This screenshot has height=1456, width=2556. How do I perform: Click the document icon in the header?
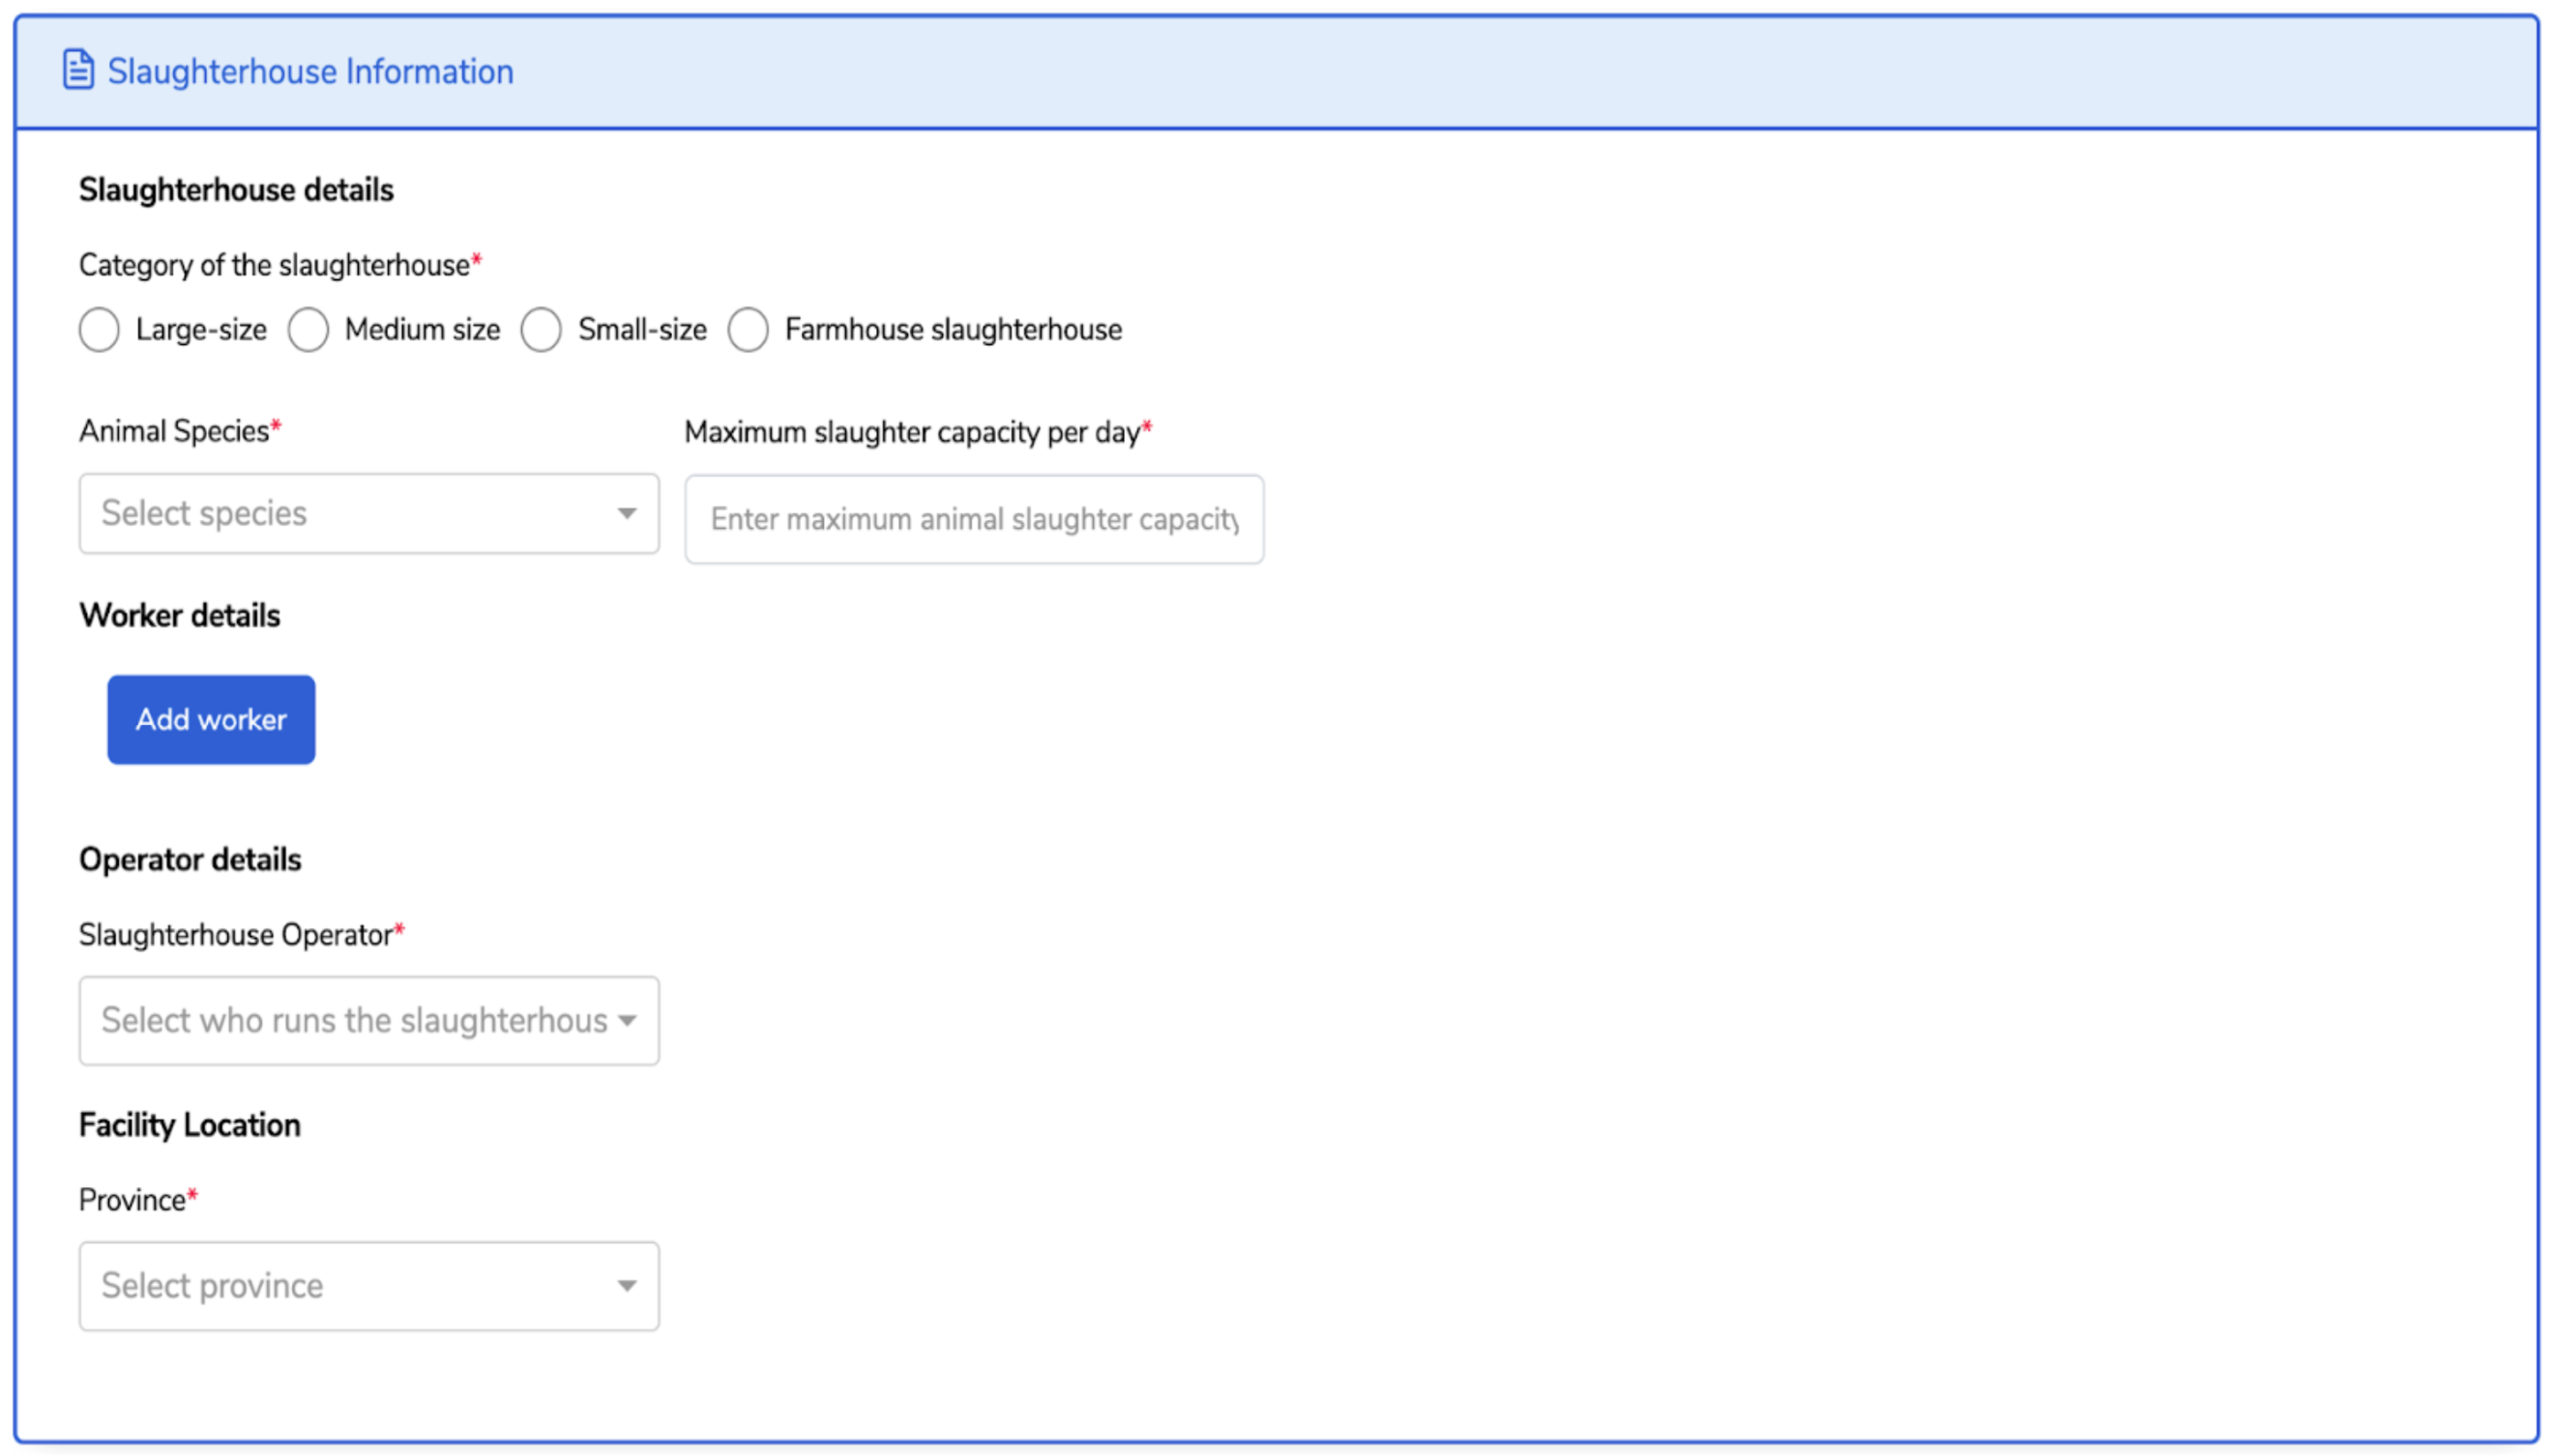pyautogui.click(x=78, y=70)
